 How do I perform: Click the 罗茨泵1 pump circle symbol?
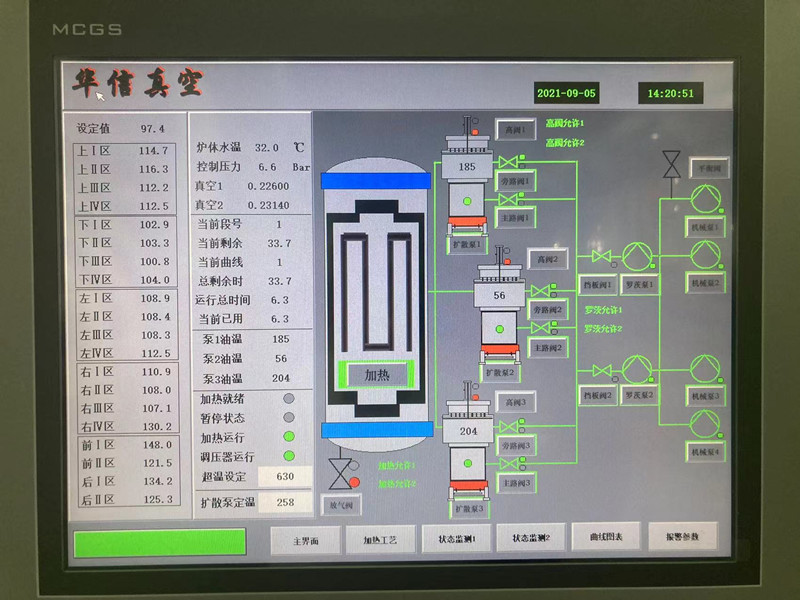tap(637, 256)
